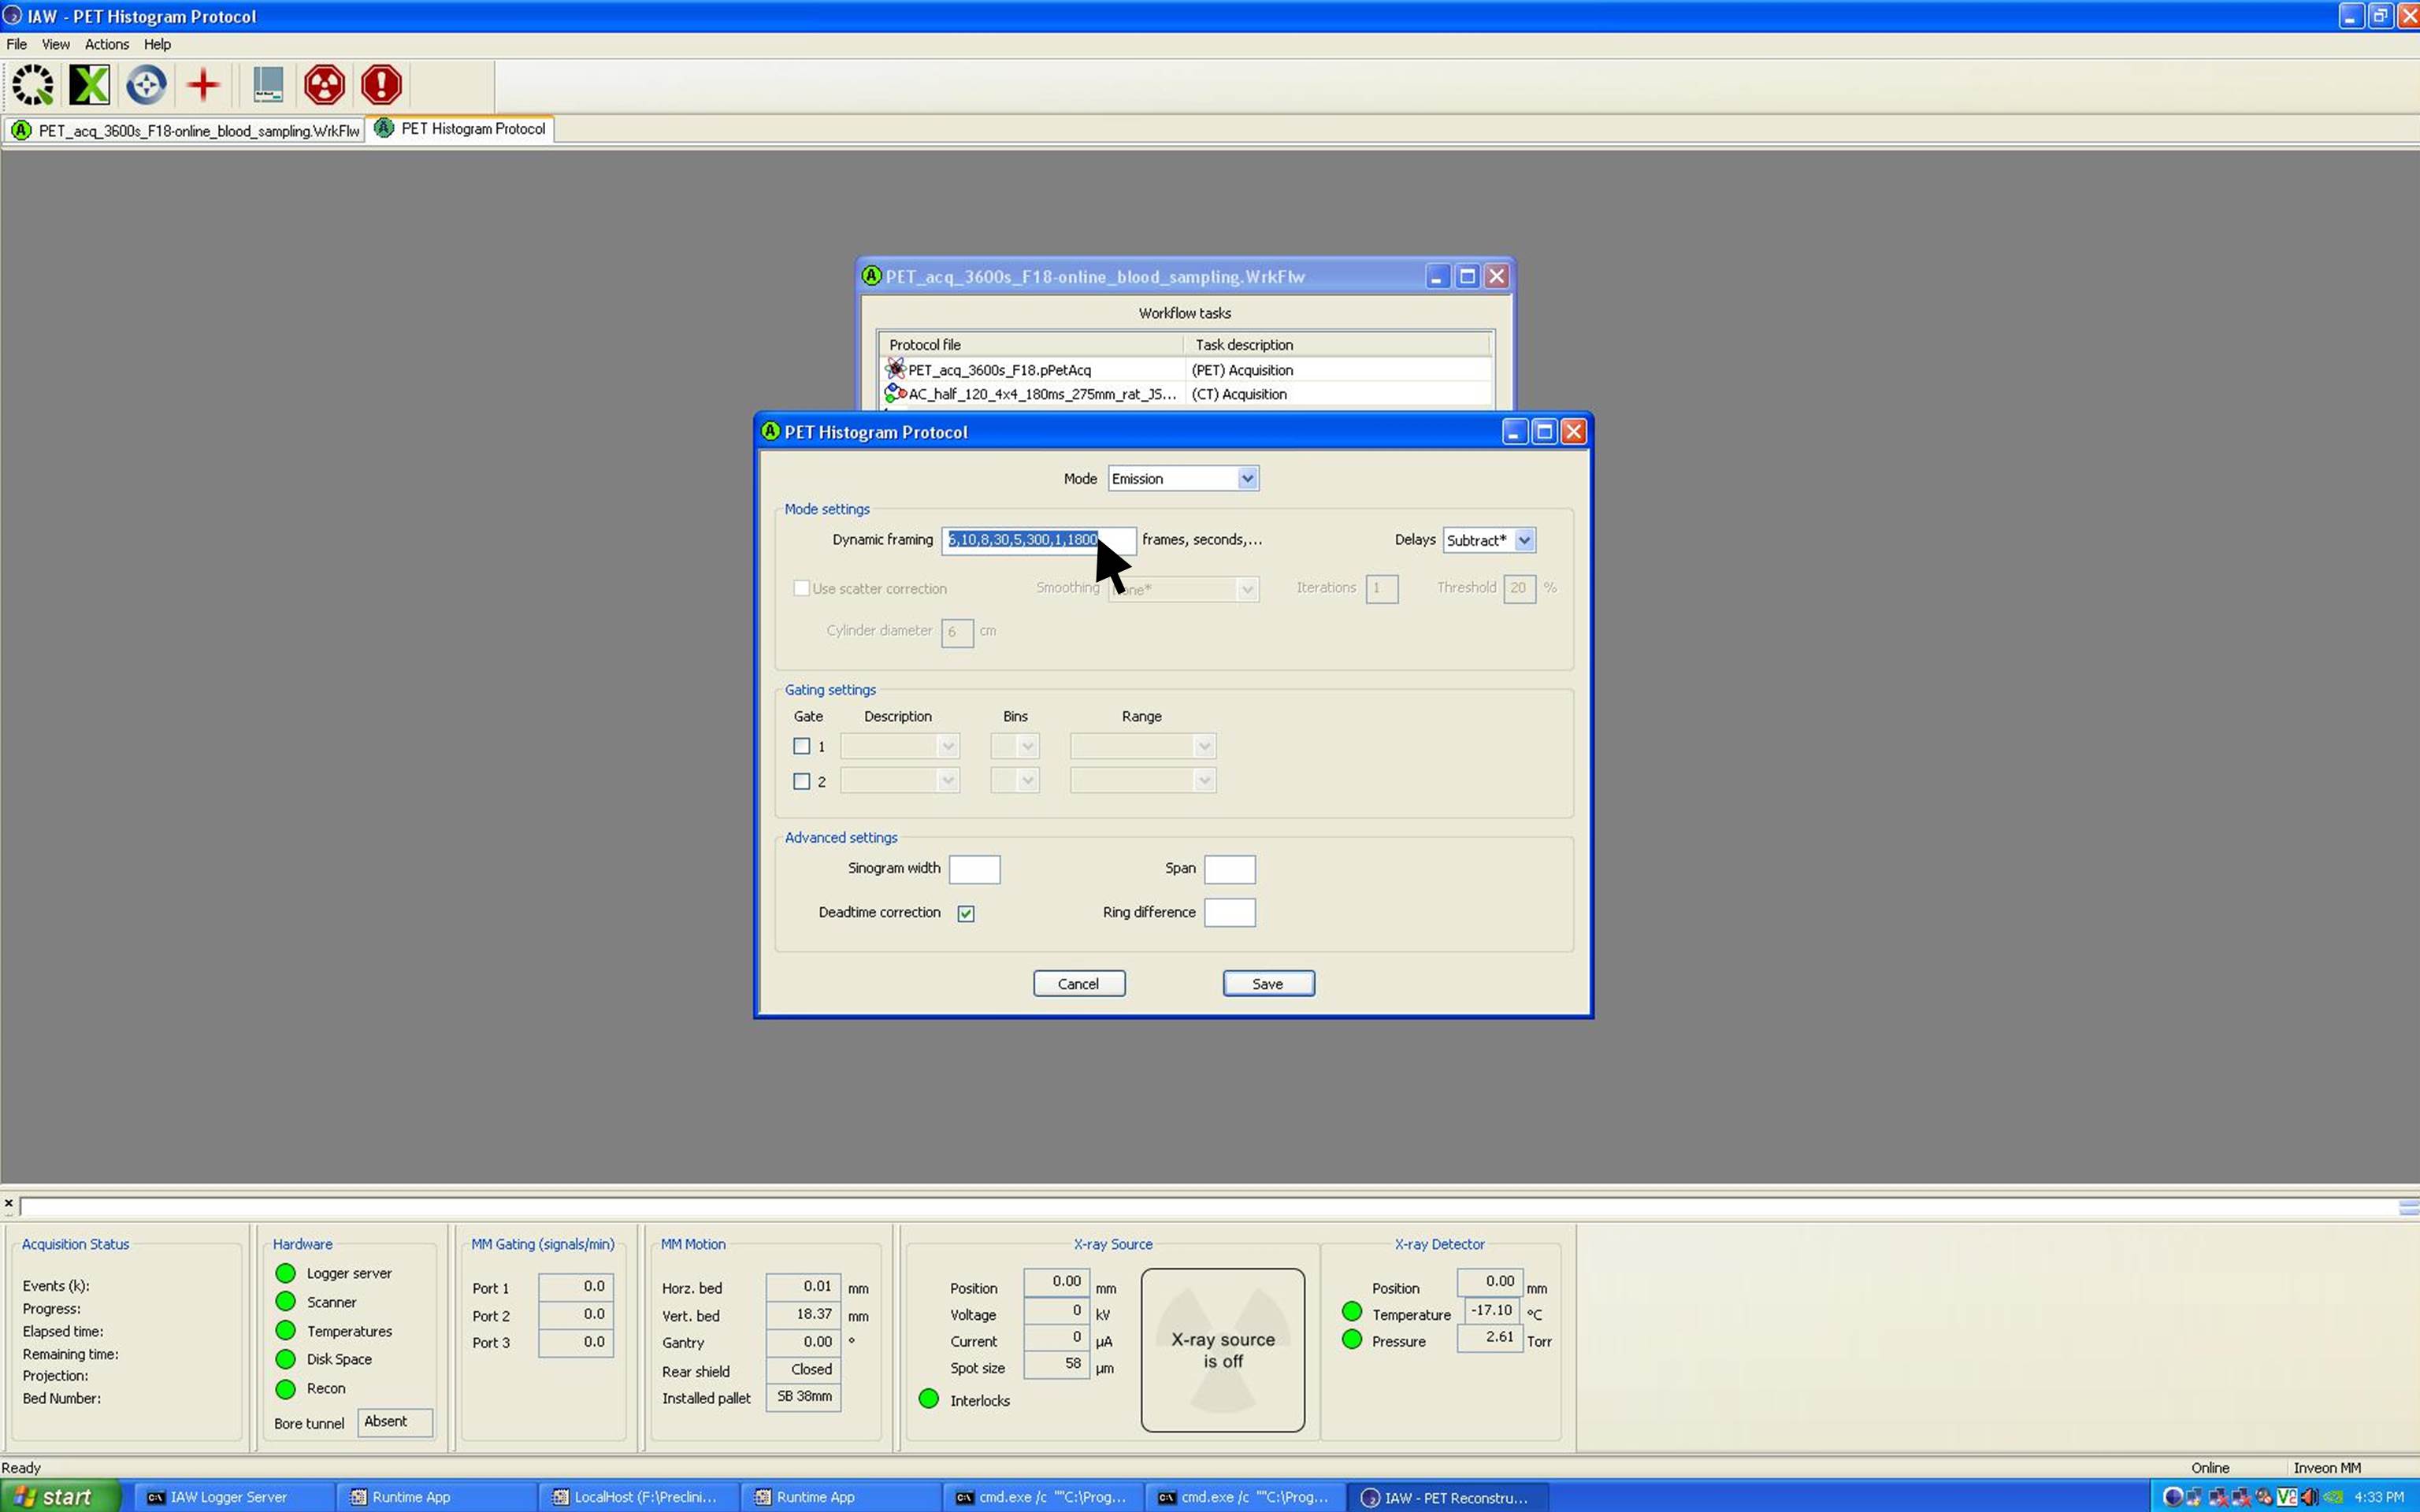Click the red exclamation stop icon
Image resolution: width=2420 pixels, height=1512 pixels.
pyautogui.click(x=381, y=85)
